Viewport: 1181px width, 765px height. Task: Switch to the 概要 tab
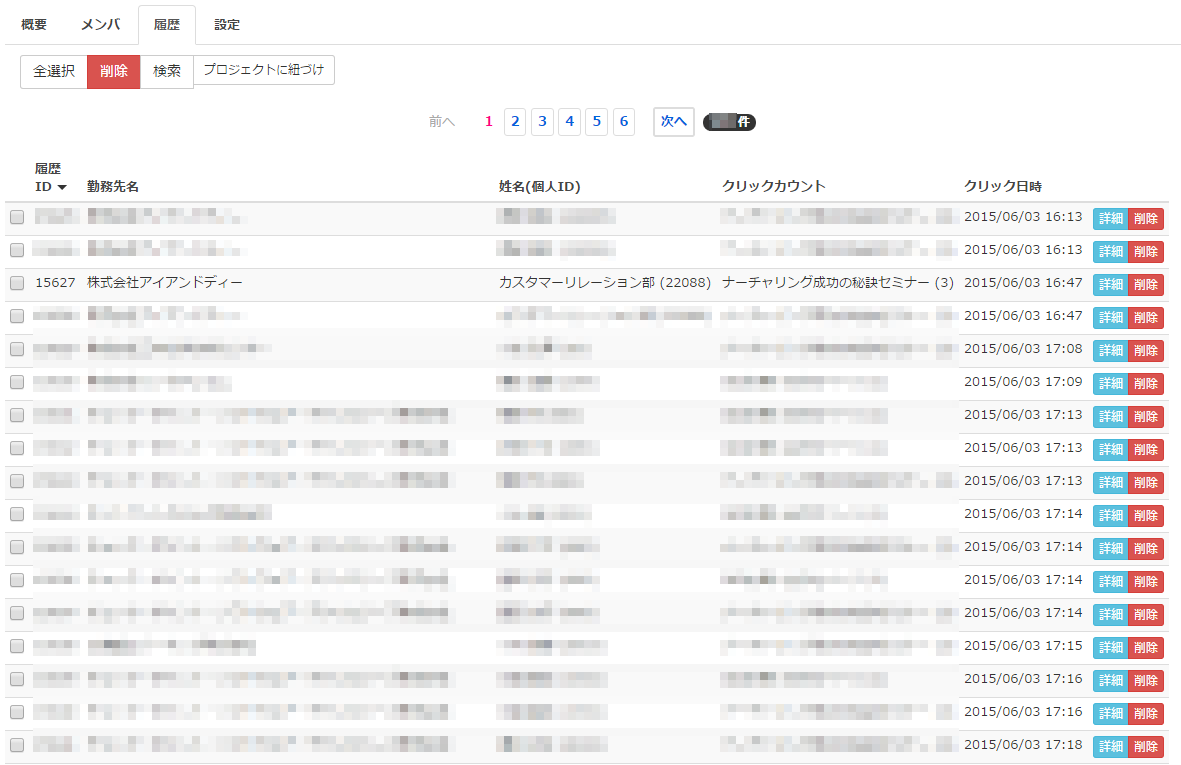(34, 25)
